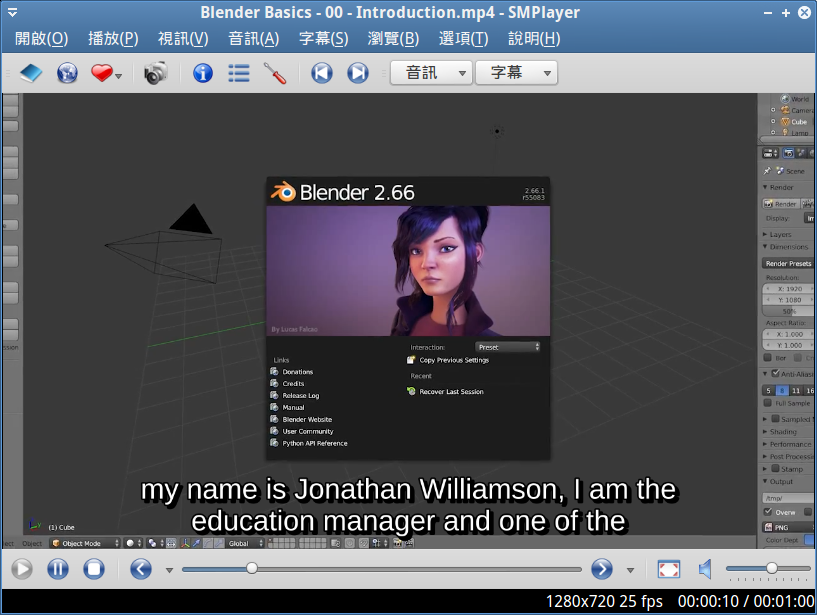Toggle the Anti-Aliasing checkbox
The image size is (817, 615).
(775, 373)
